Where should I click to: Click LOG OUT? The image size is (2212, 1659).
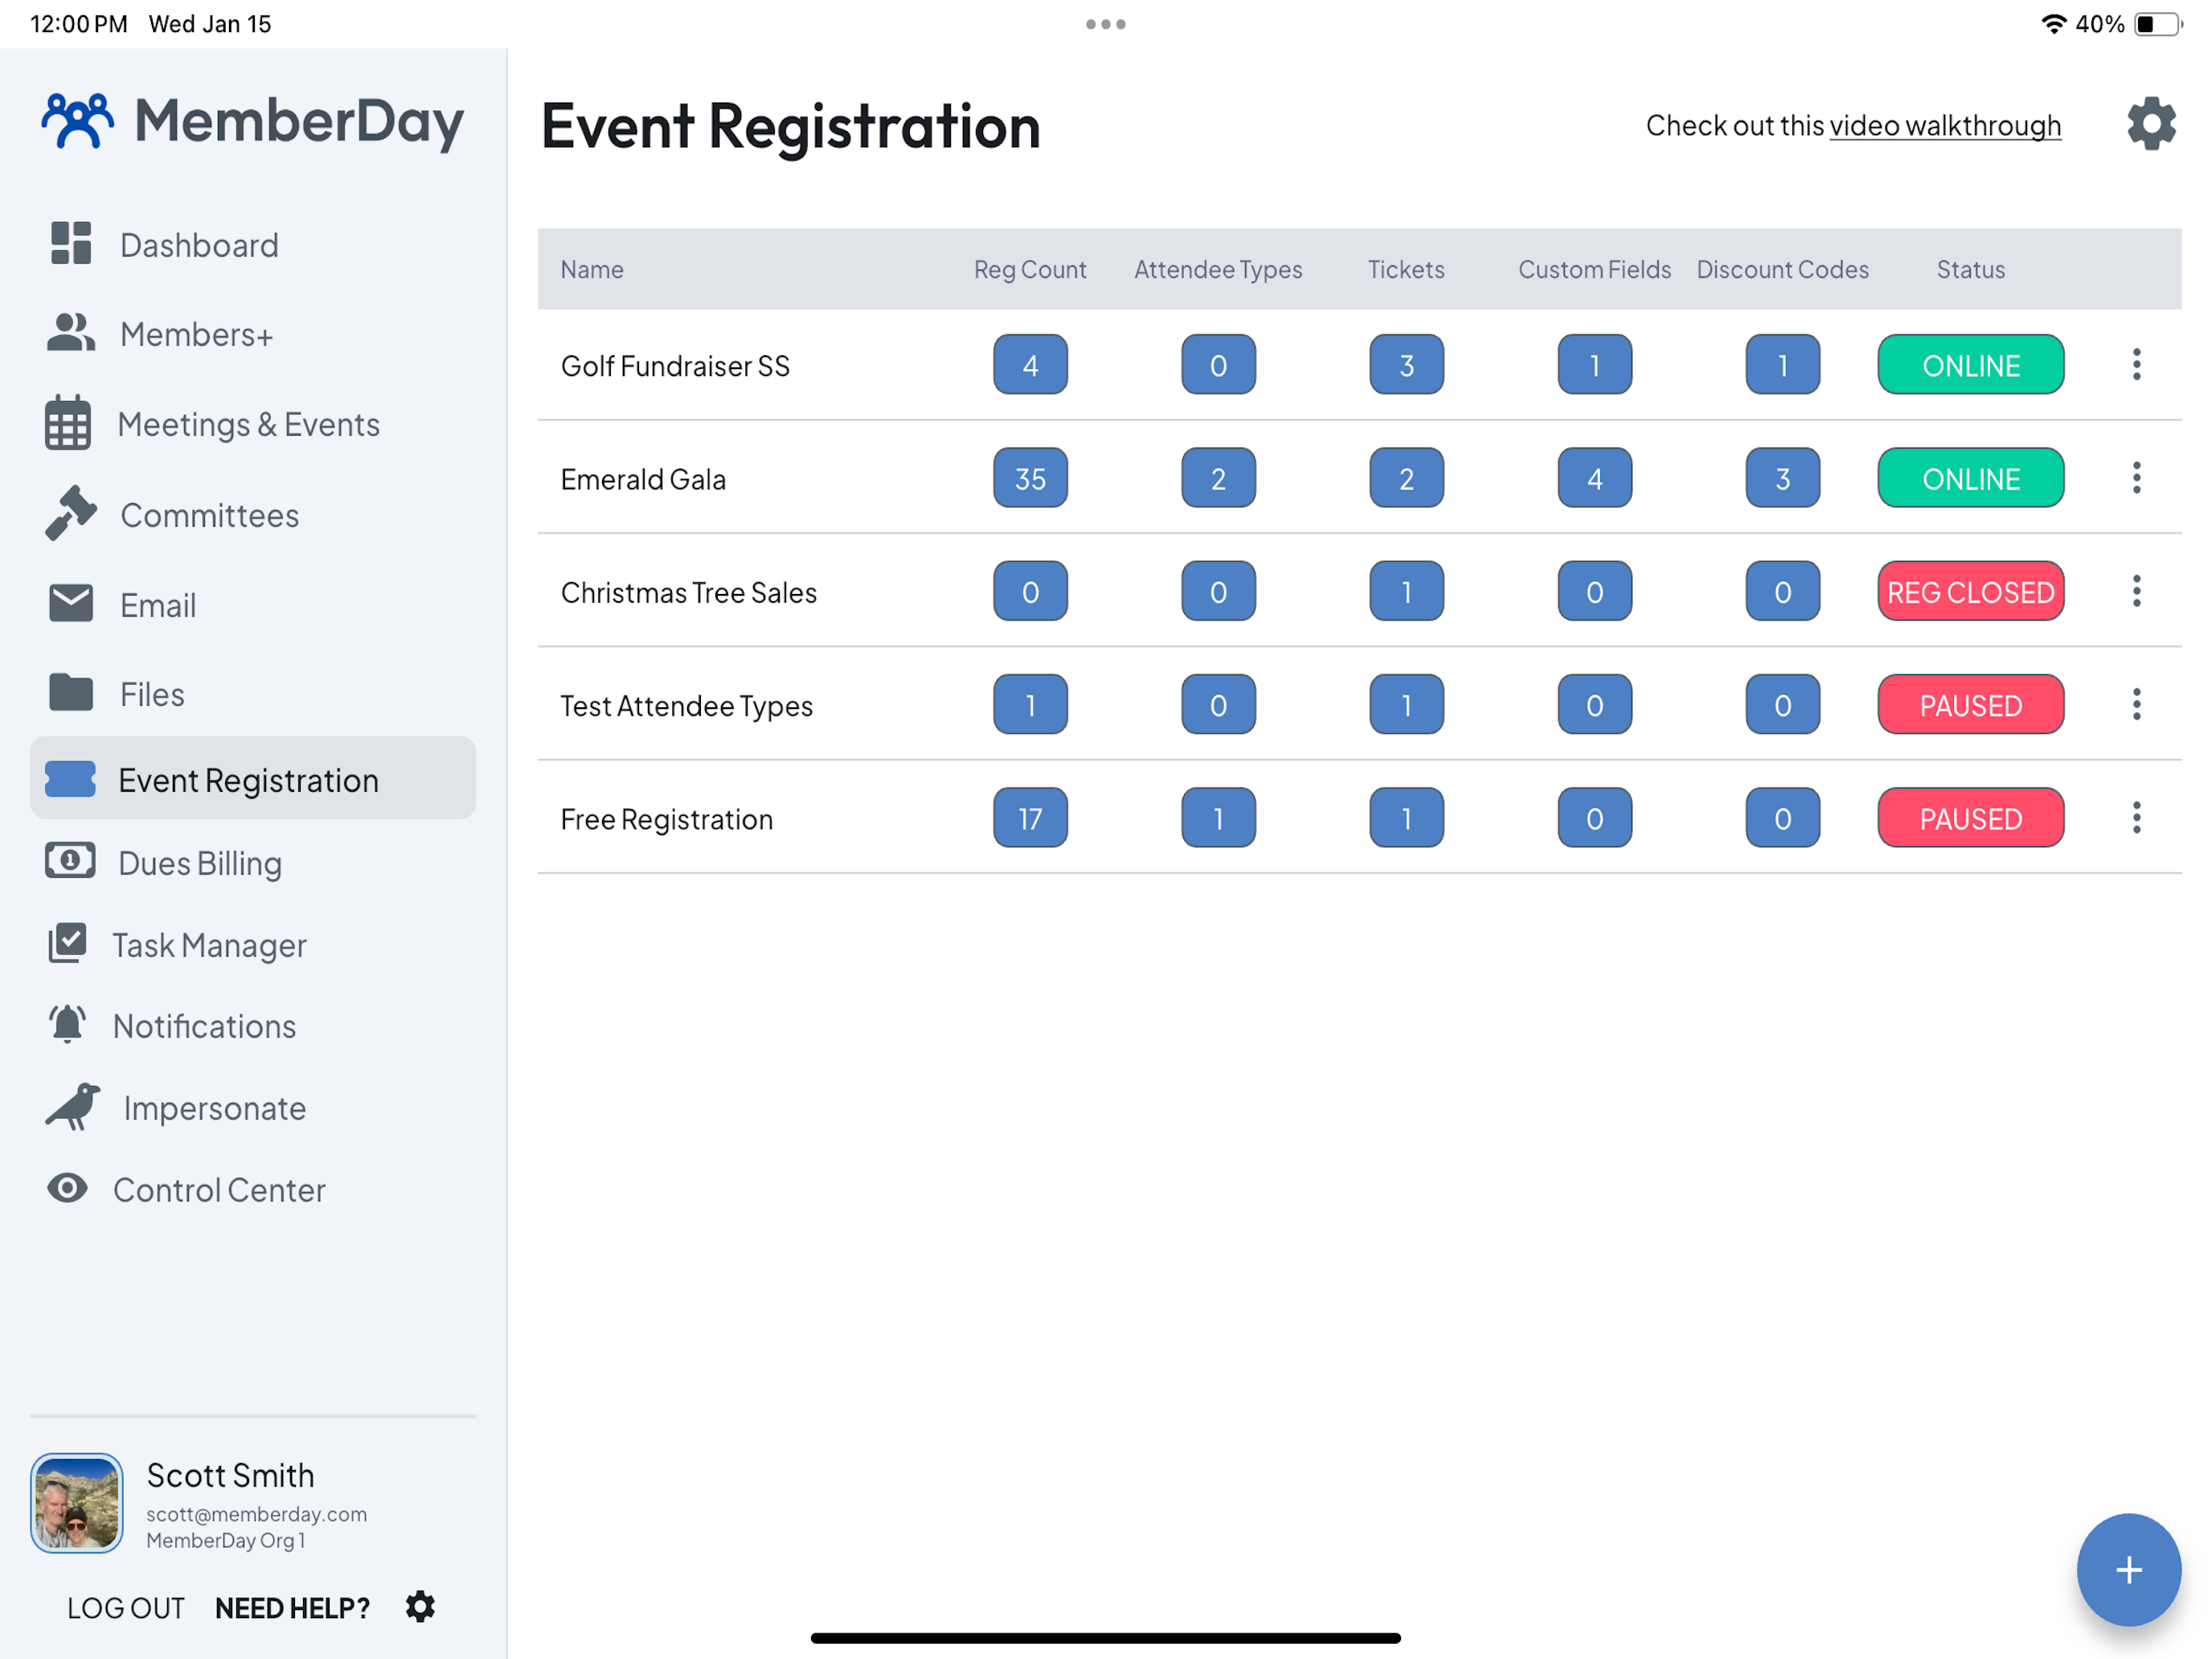coord(126,1608)
